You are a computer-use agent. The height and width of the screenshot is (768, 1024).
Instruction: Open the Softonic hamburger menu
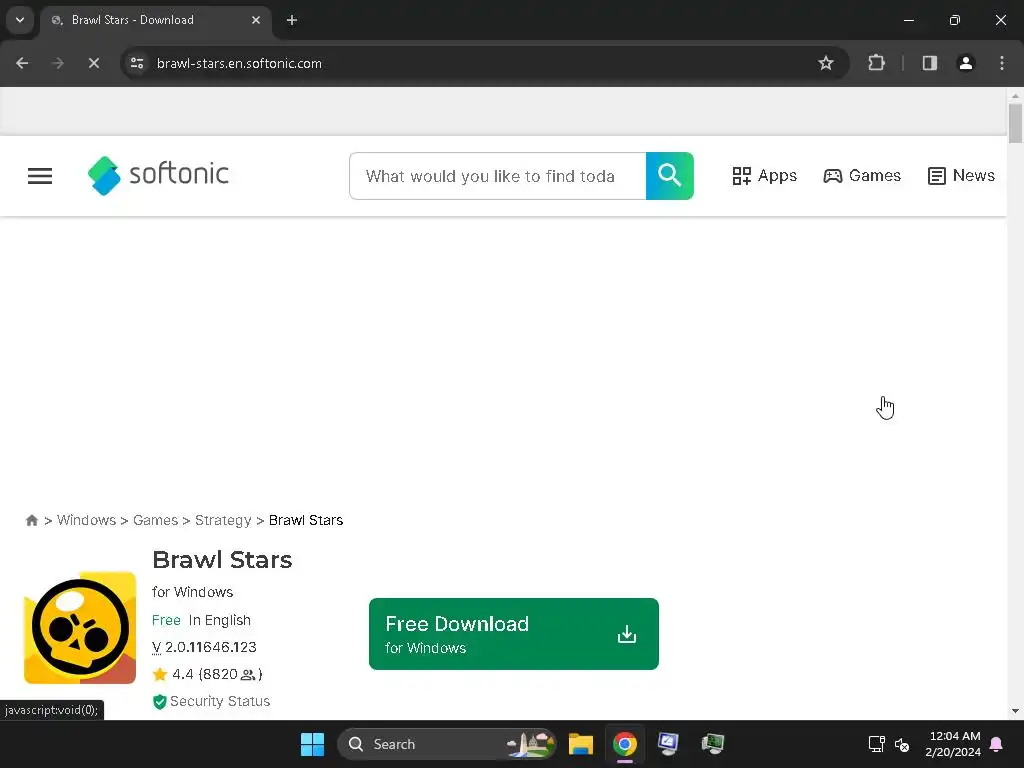[40, 176]
